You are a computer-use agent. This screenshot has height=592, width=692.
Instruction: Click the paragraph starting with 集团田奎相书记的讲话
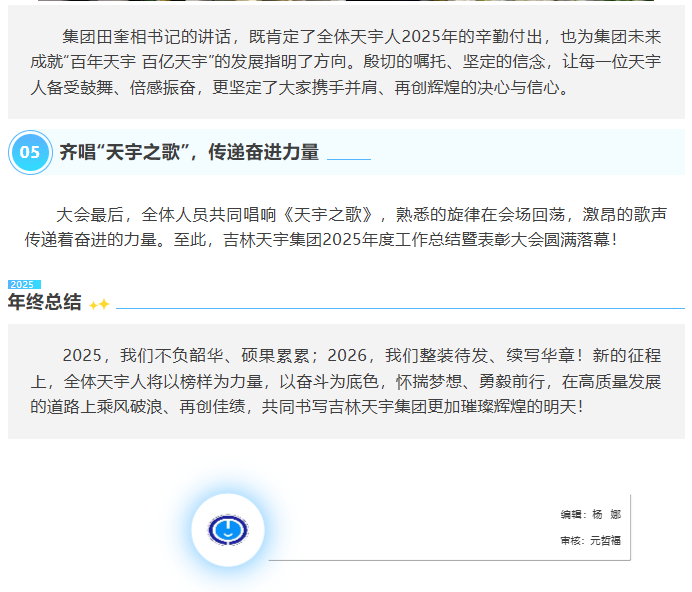pos(346,62)
